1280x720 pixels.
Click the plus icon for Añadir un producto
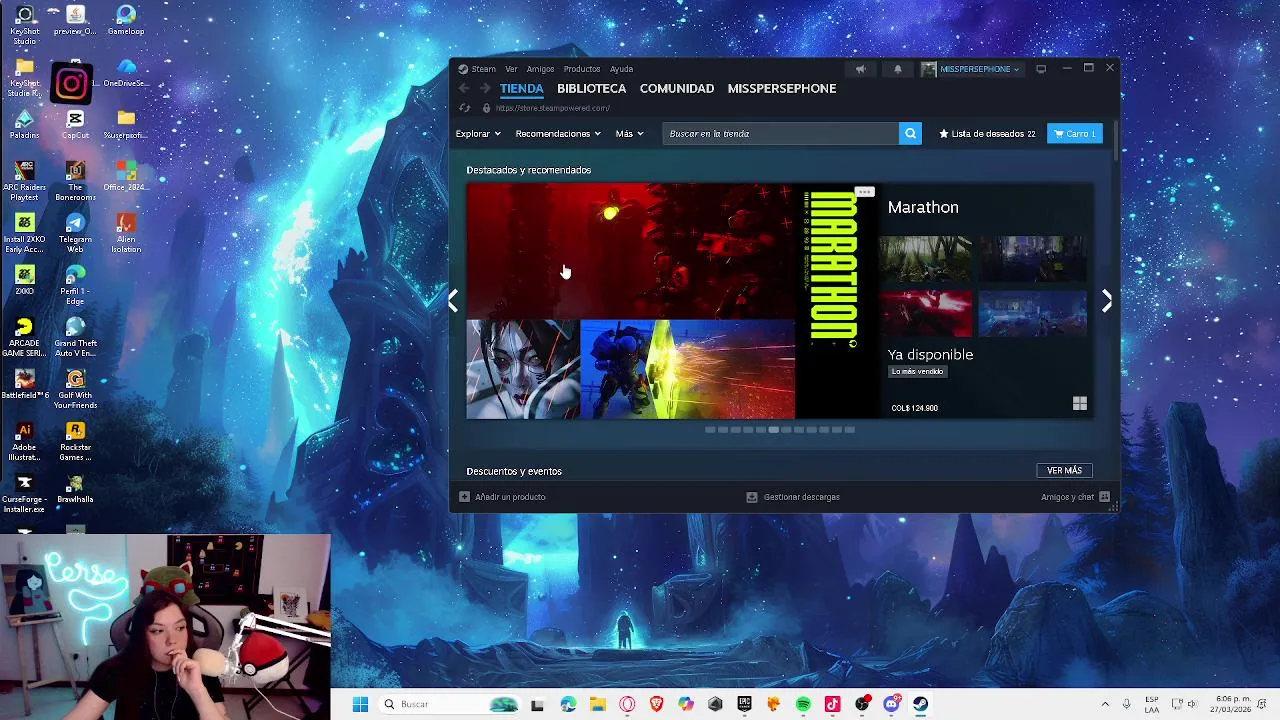(464, 497)
